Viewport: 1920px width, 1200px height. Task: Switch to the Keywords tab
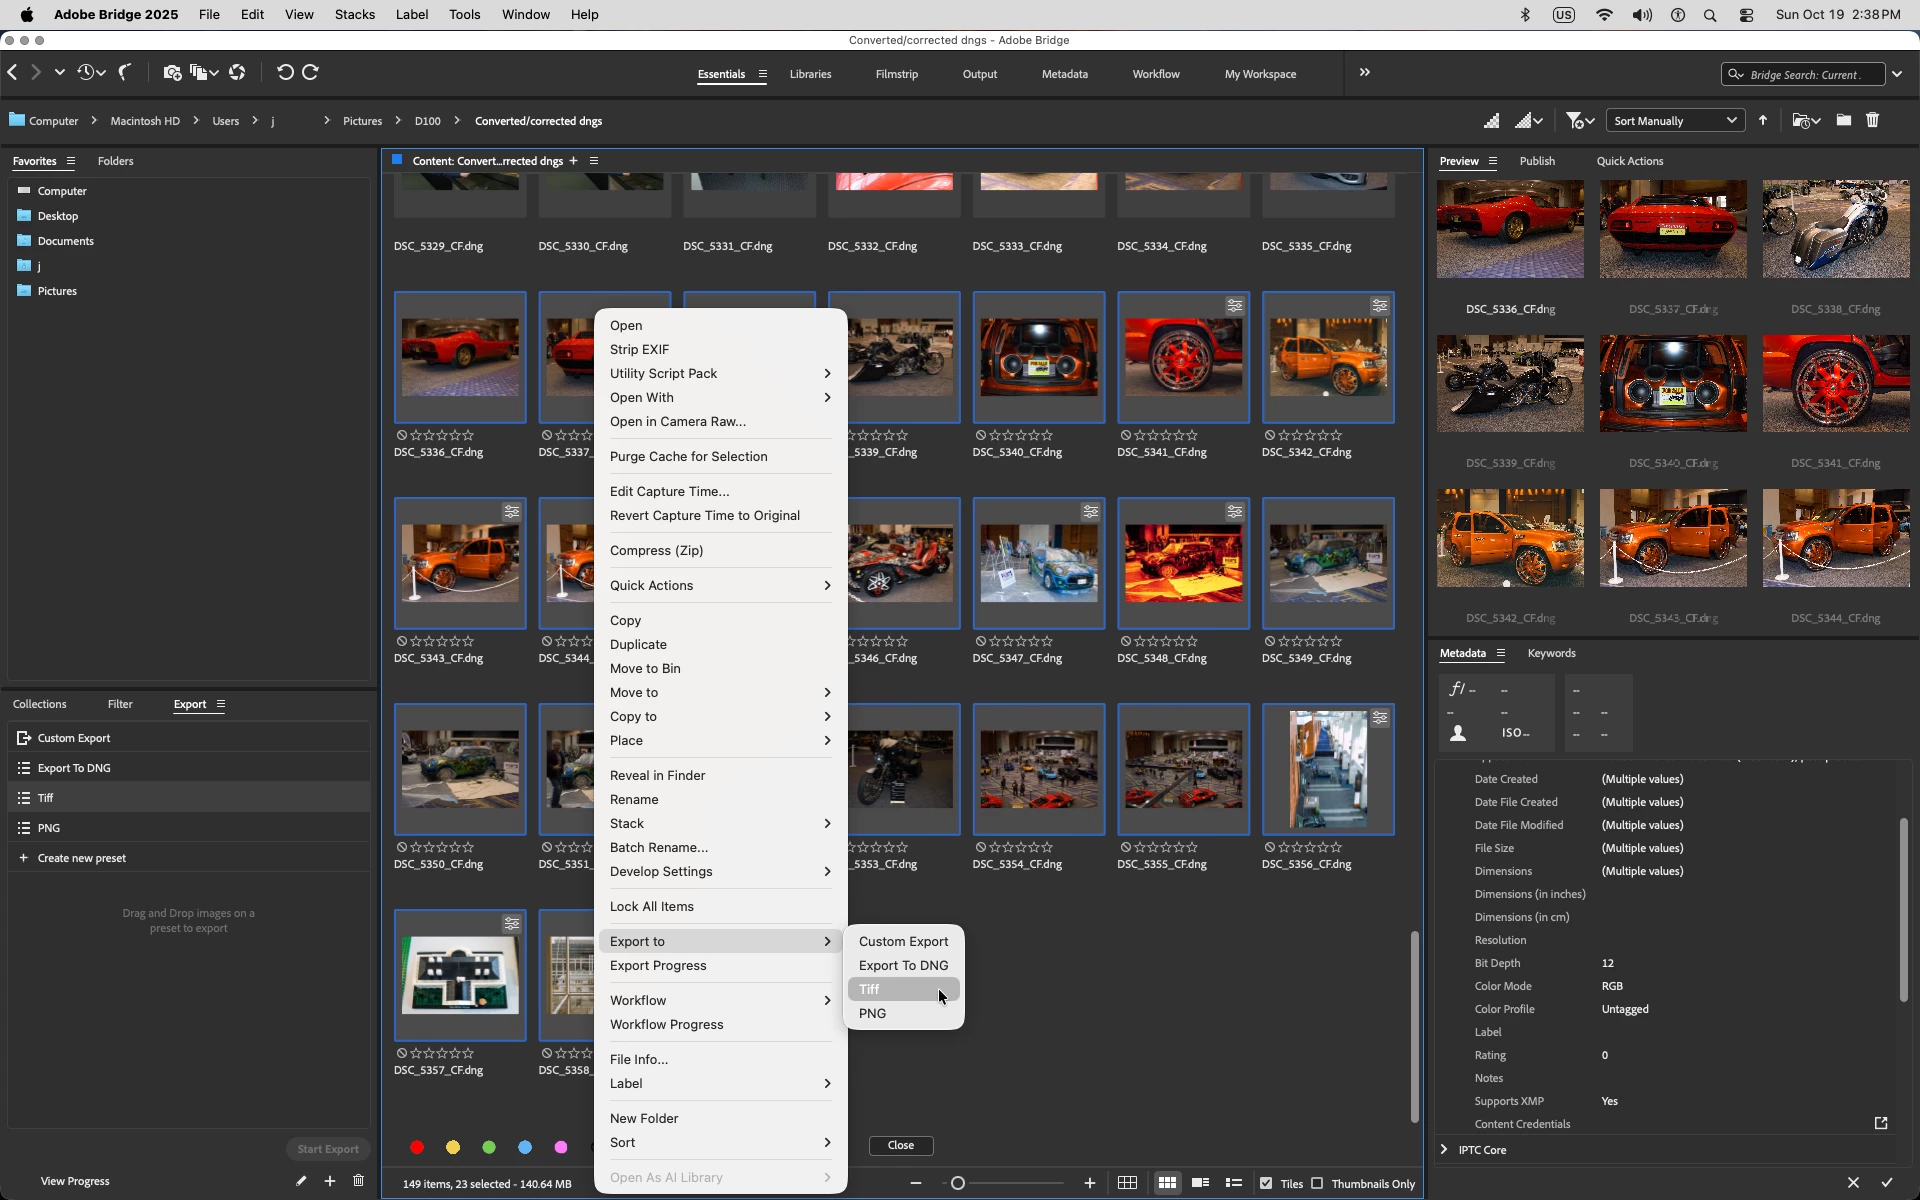[1551, 653]
